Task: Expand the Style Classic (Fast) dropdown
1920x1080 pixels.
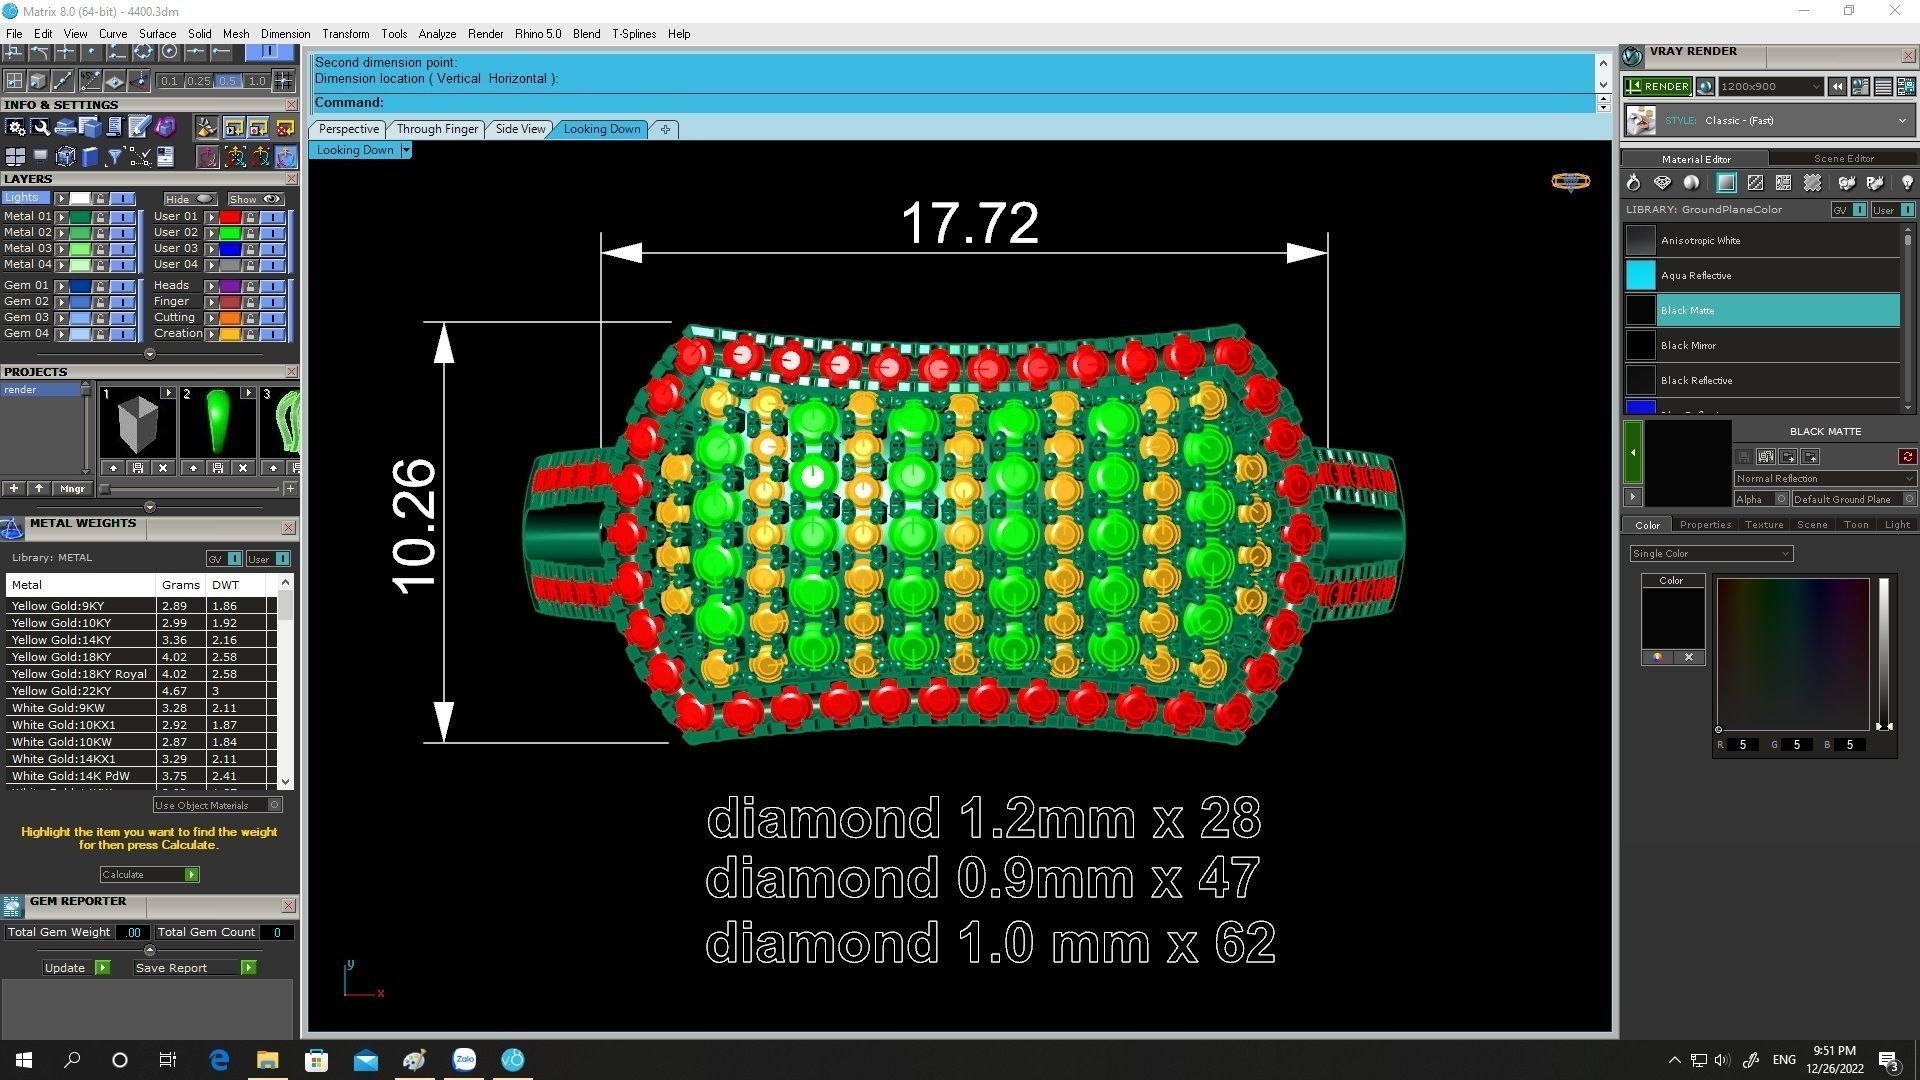Action: click(x=1901, y=121)
